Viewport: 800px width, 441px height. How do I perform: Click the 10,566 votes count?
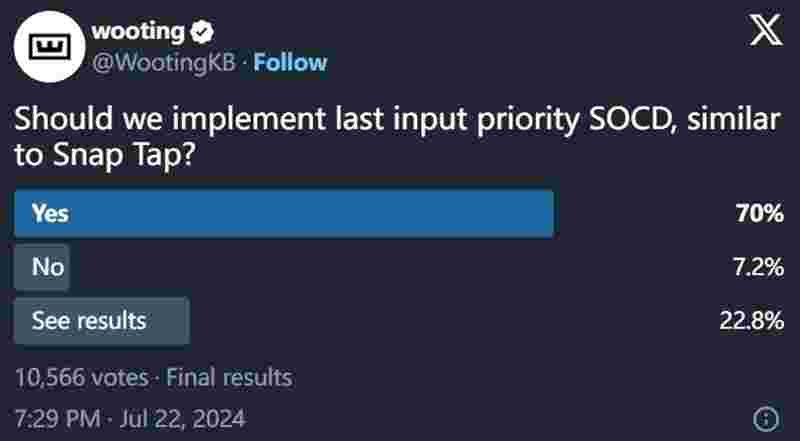coord(82,378)
